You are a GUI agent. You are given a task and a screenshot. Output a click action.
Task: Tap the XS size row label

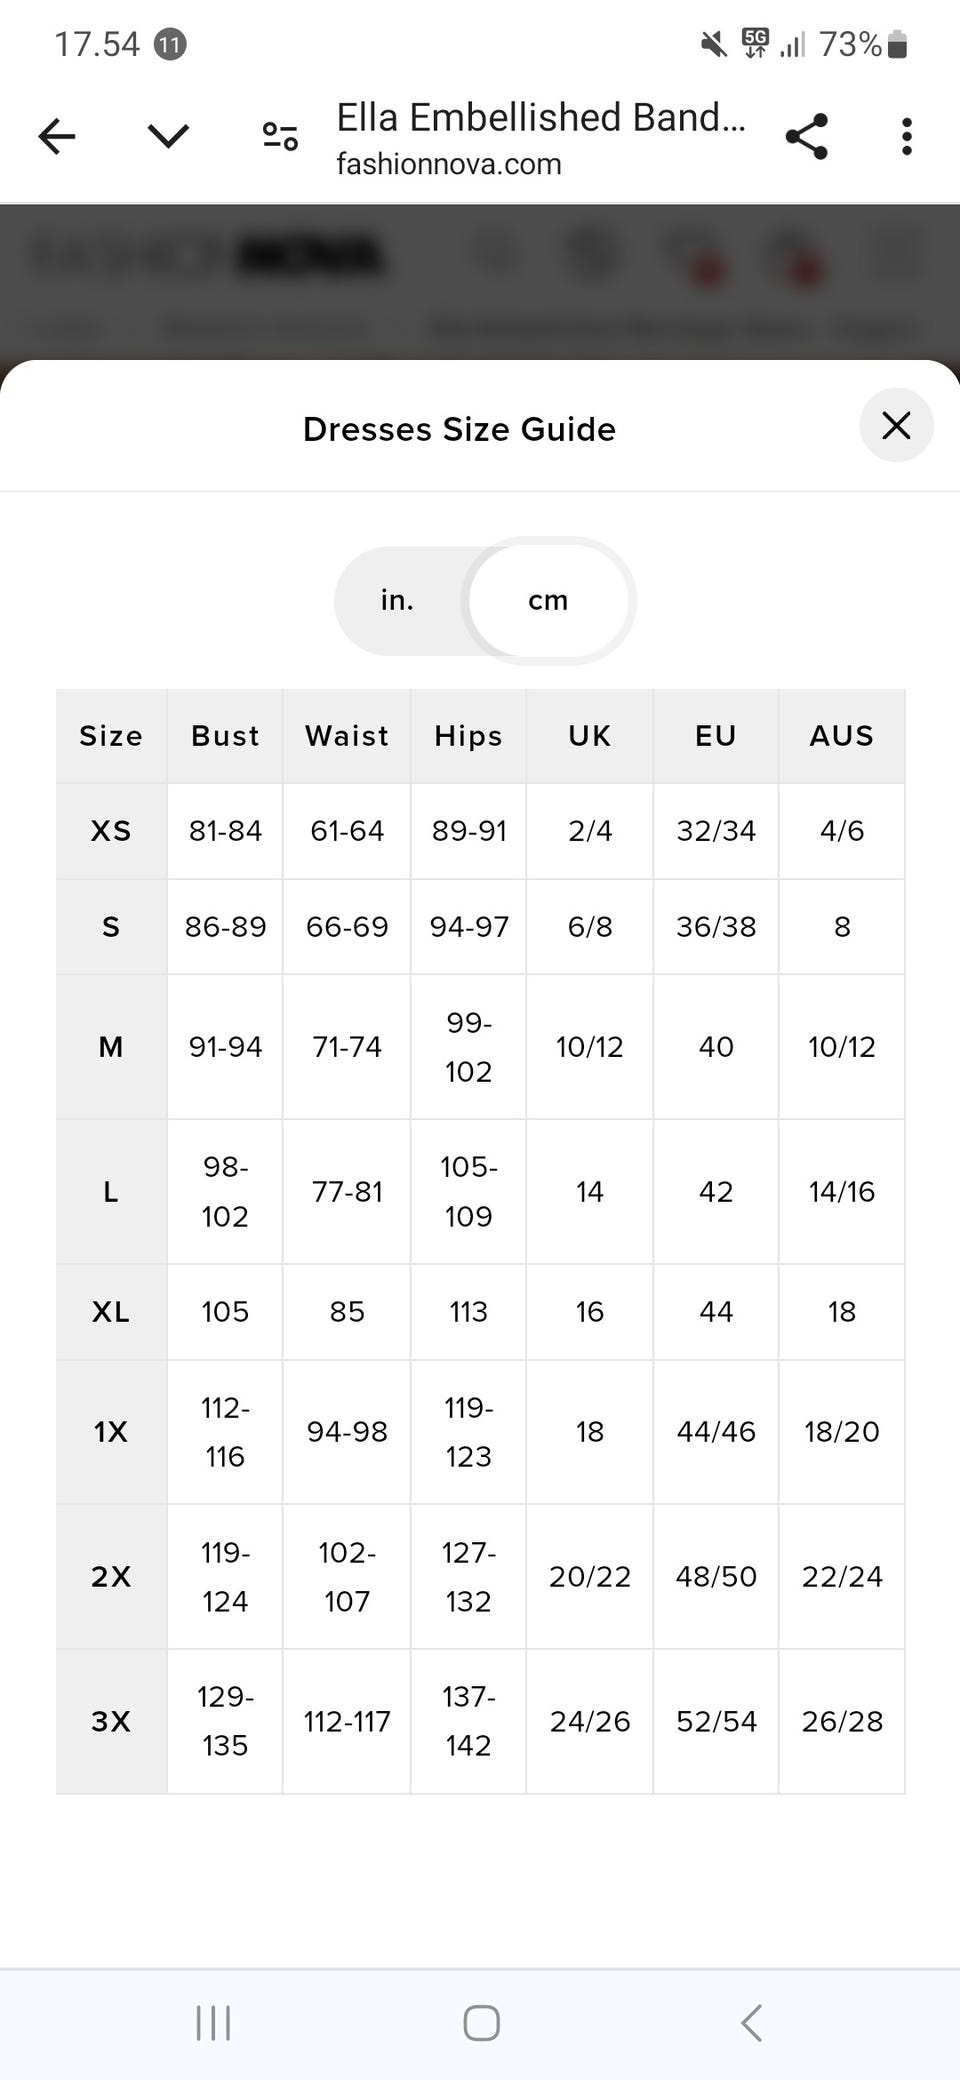point(111,831)
